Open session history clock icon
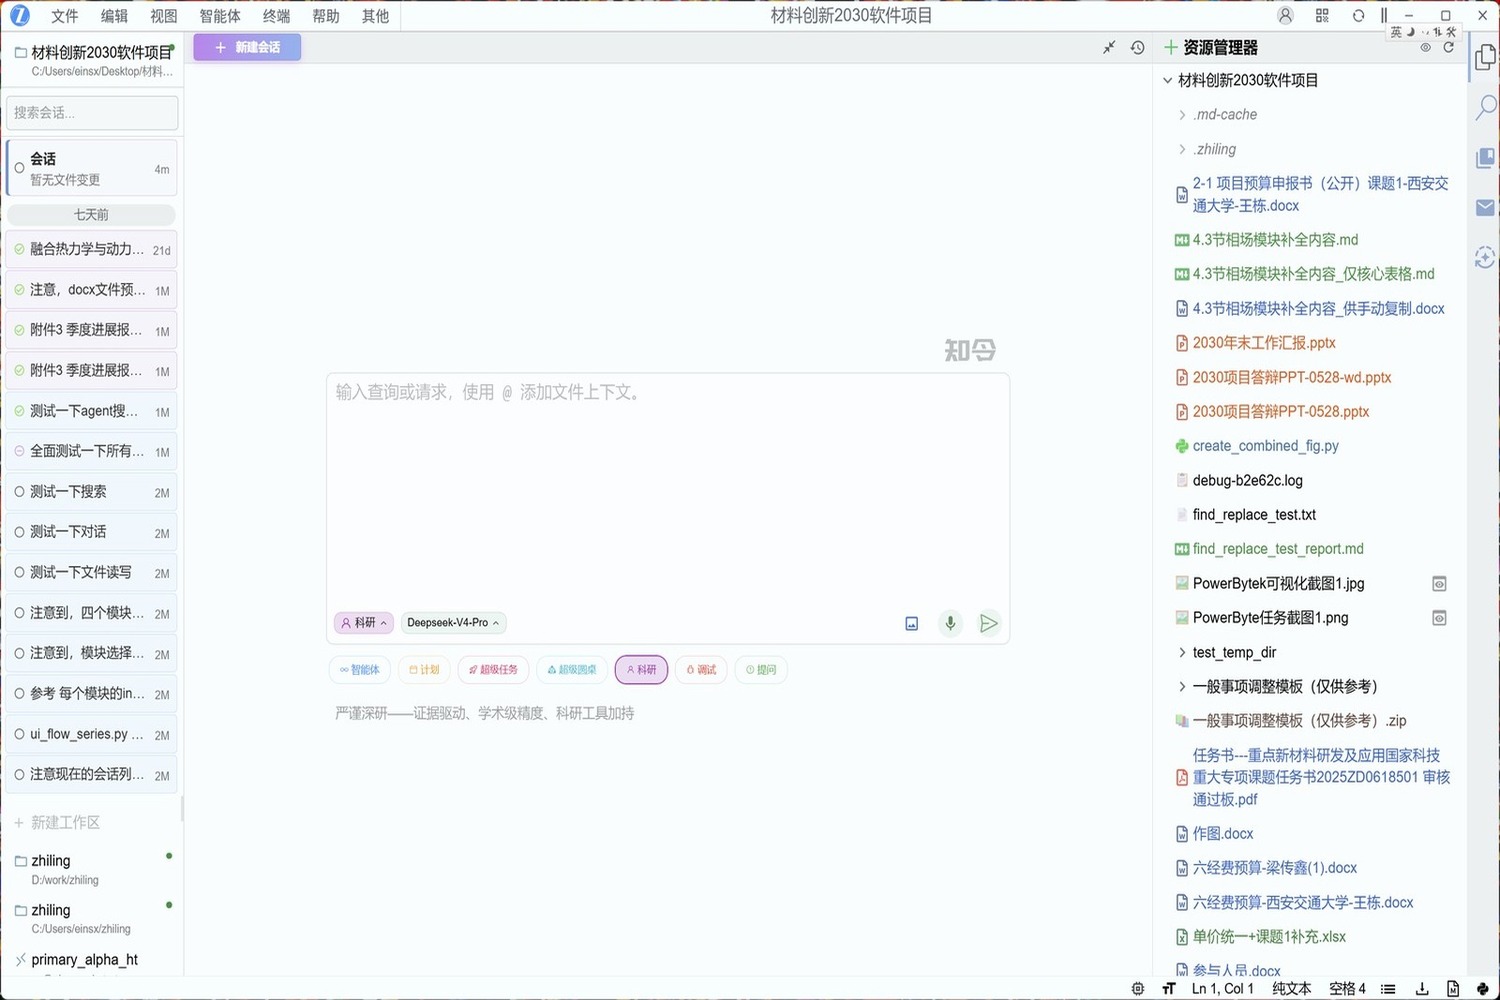Viewport: 1500px width, 1000px height. point(1137,47)
